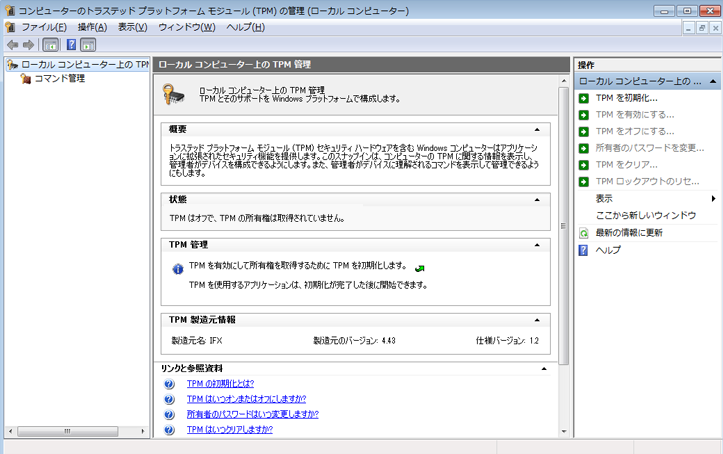Open link 所有者のパスワードはいつ変更しますか?
The height and width of the screenshot is (454, 723).
[x=252, y=414]
